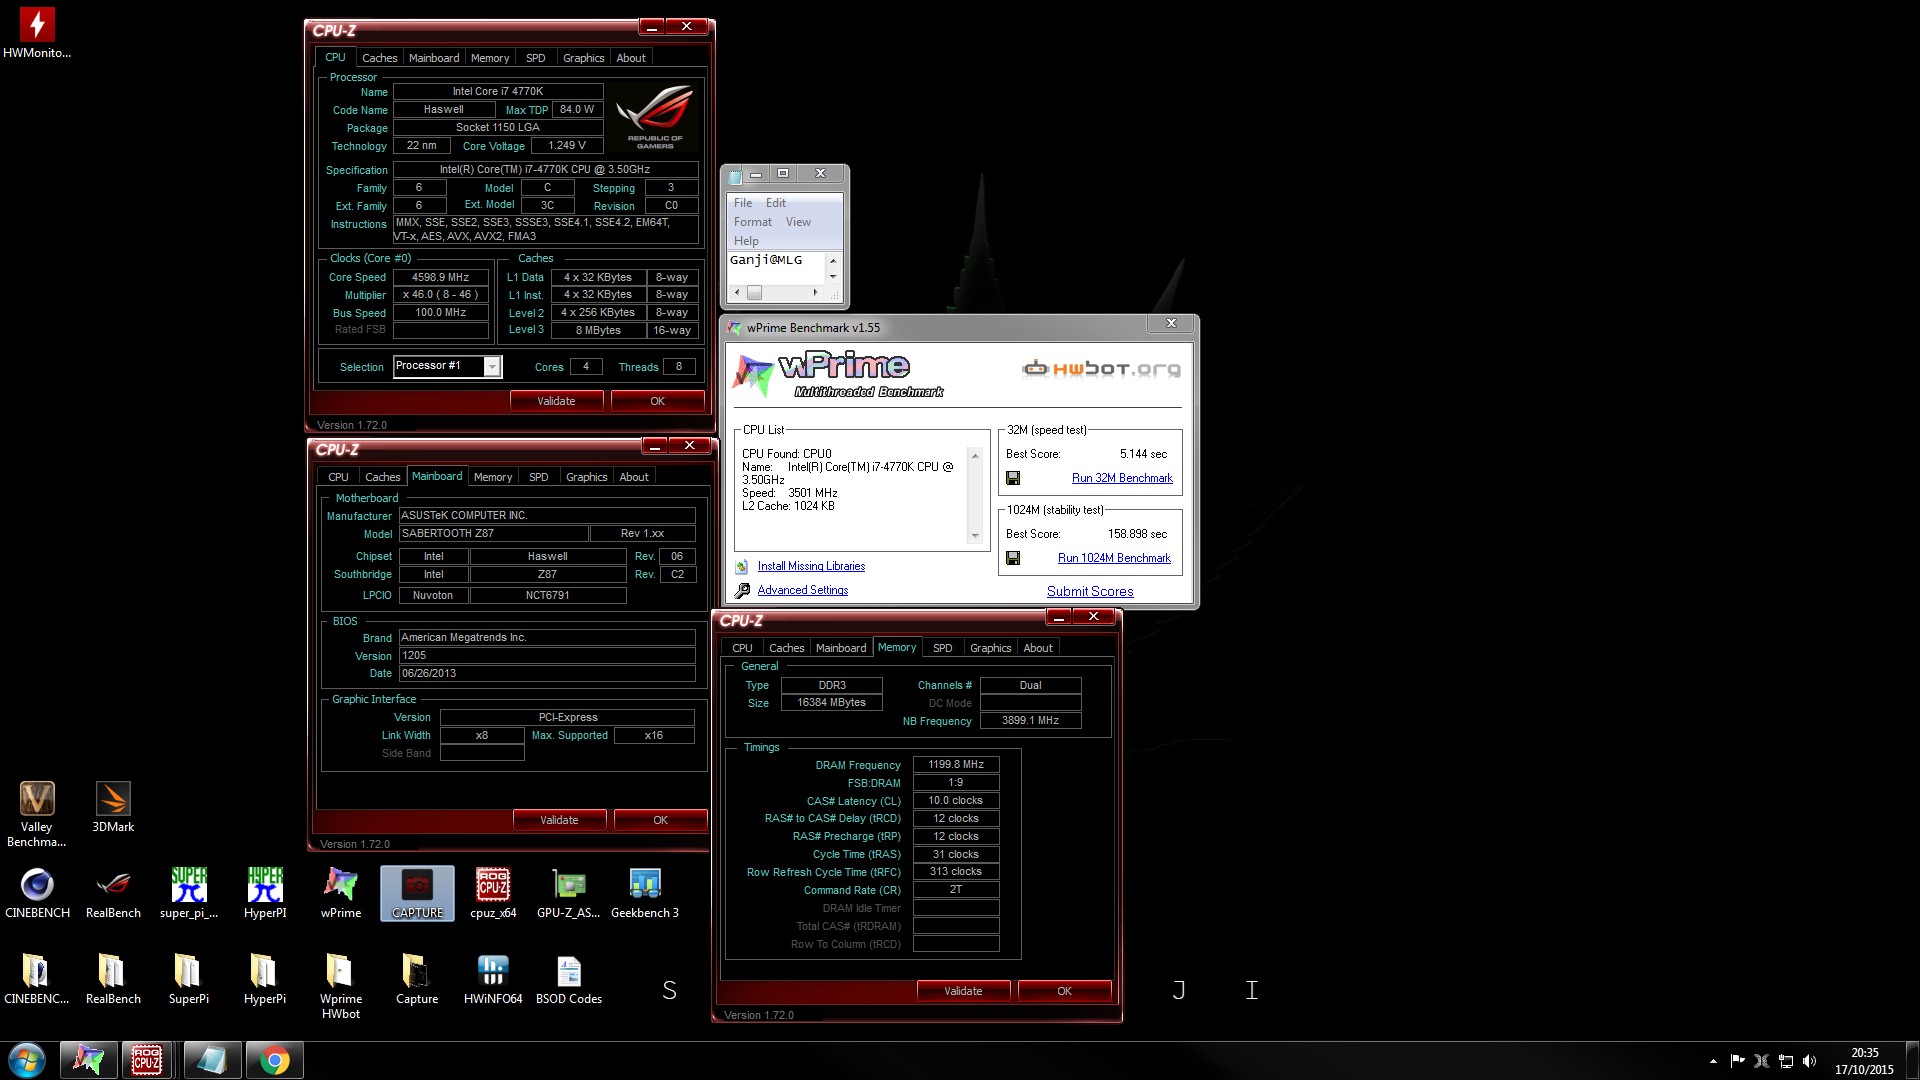
Task: Open Graphics tab in Mainboard CPU-Z window
Action: click(586, 477)
